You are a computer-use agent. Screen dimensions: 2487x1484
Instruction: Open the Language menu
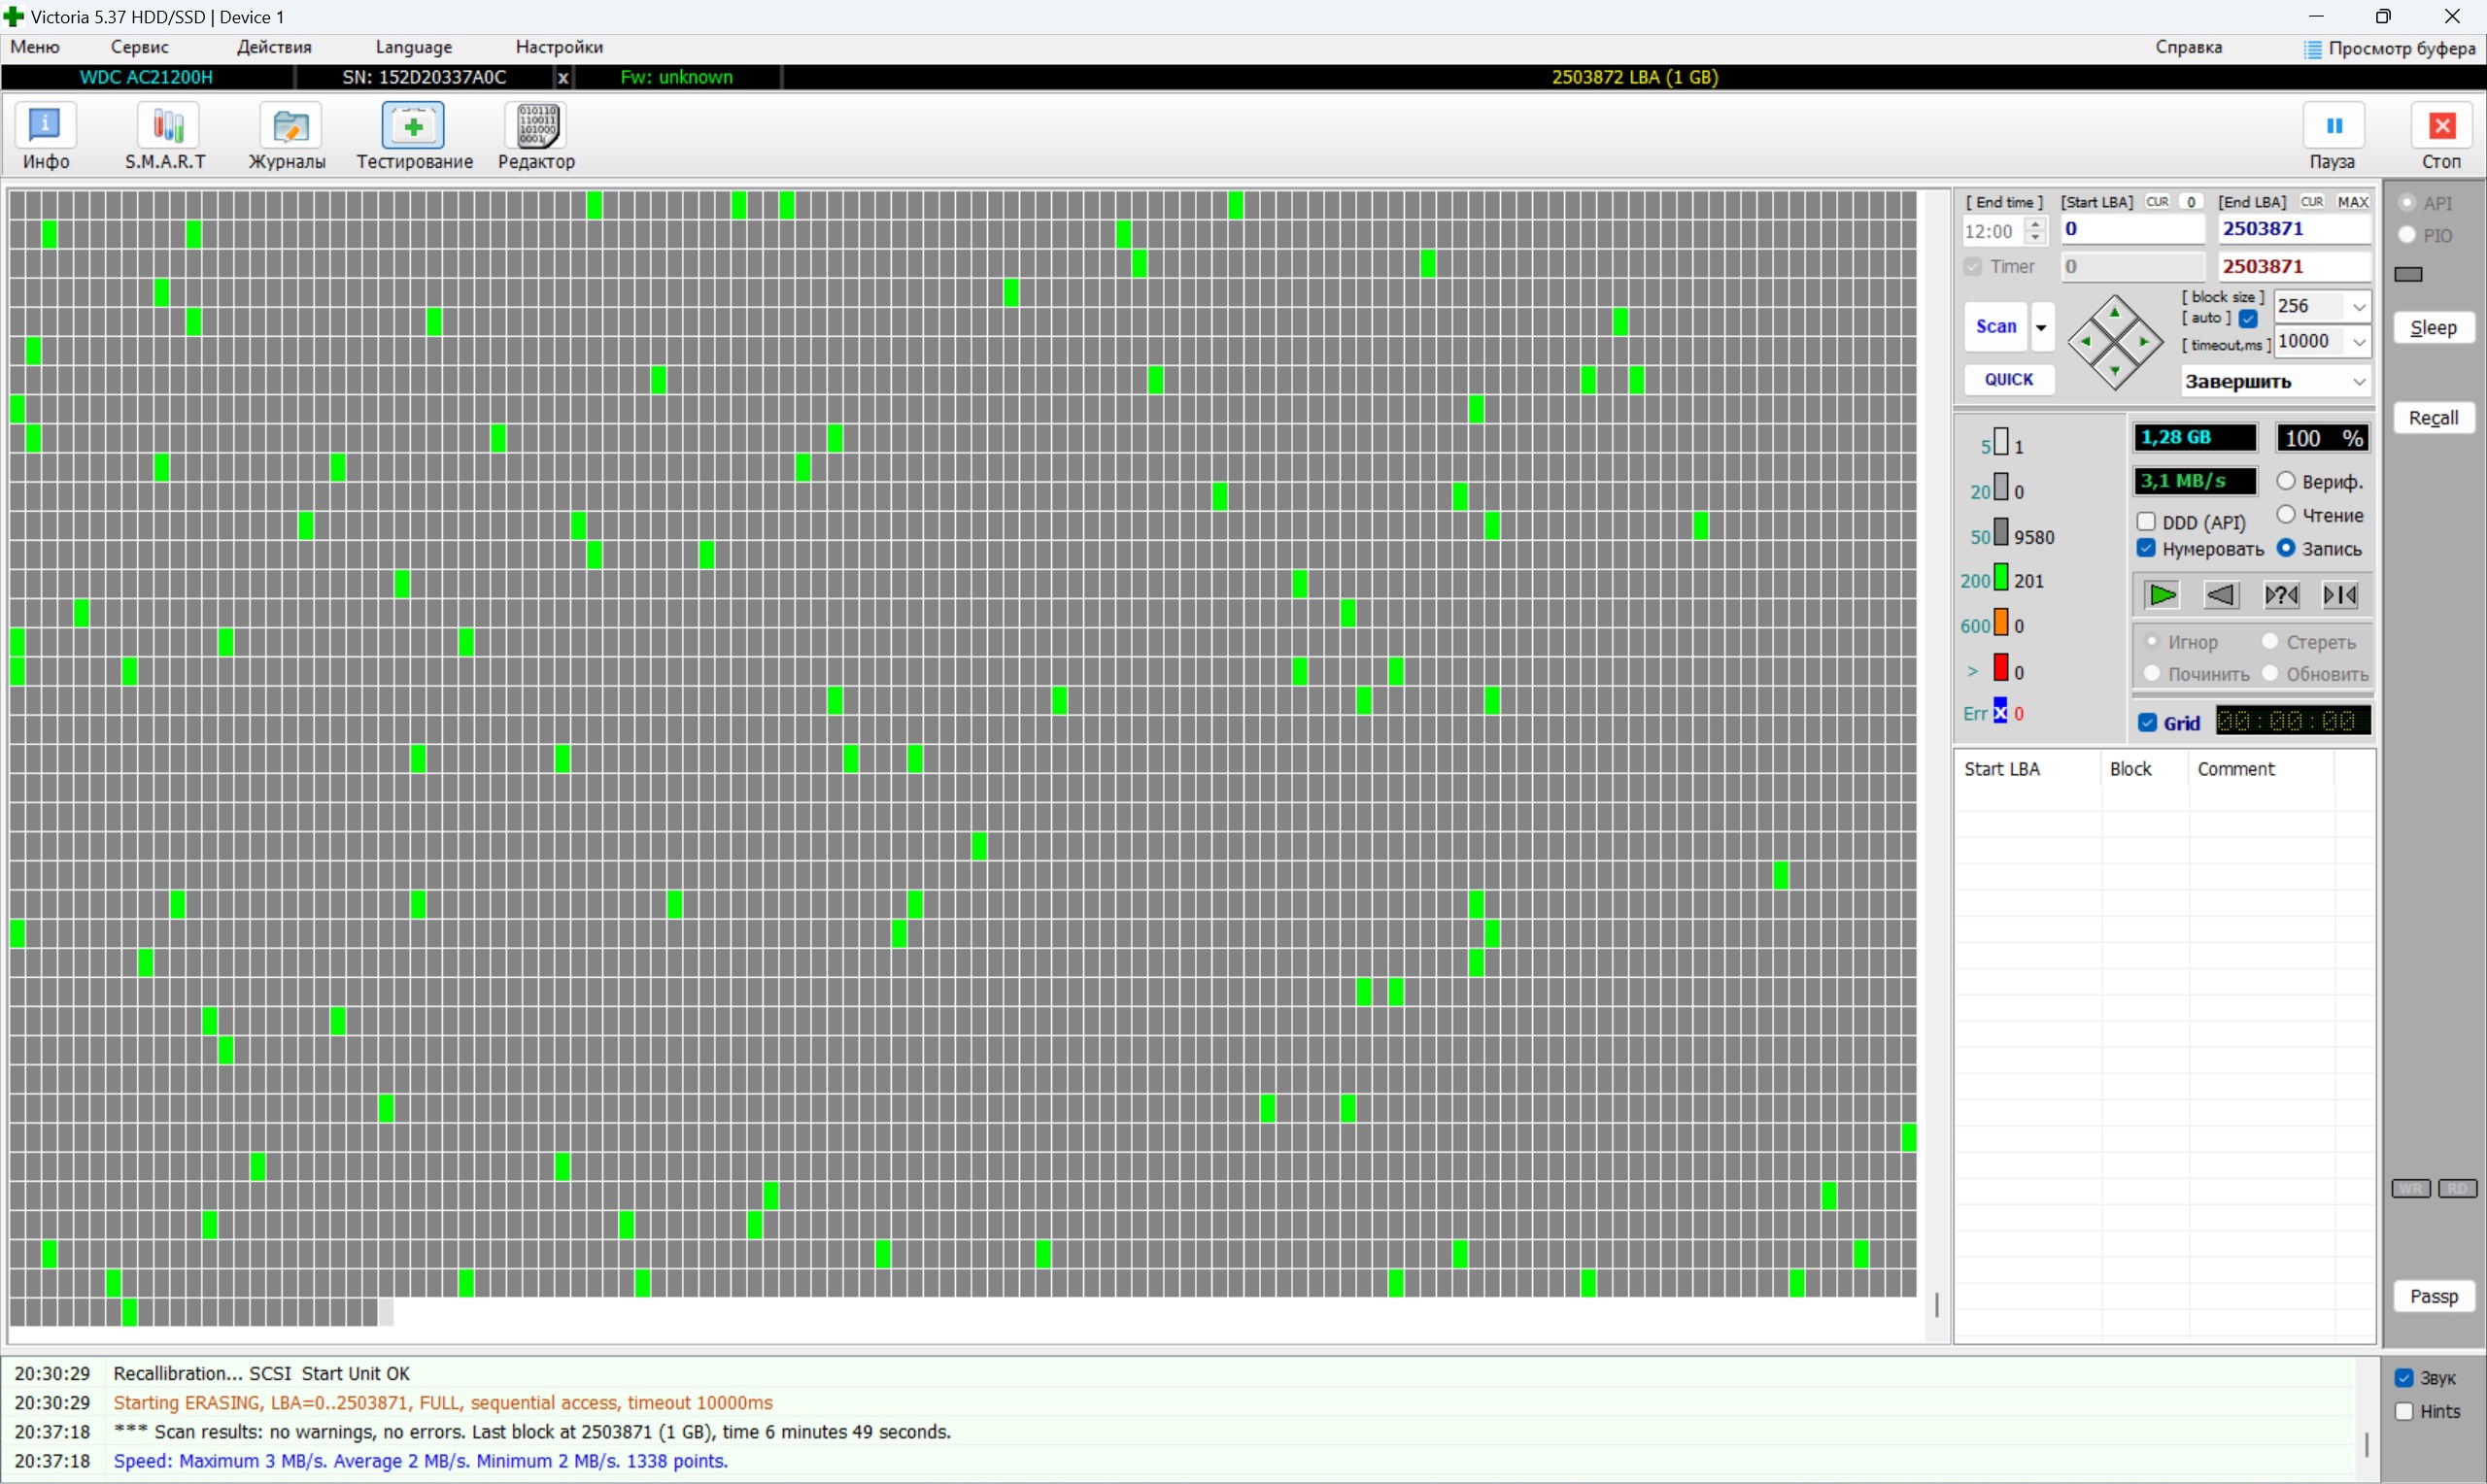414,47
